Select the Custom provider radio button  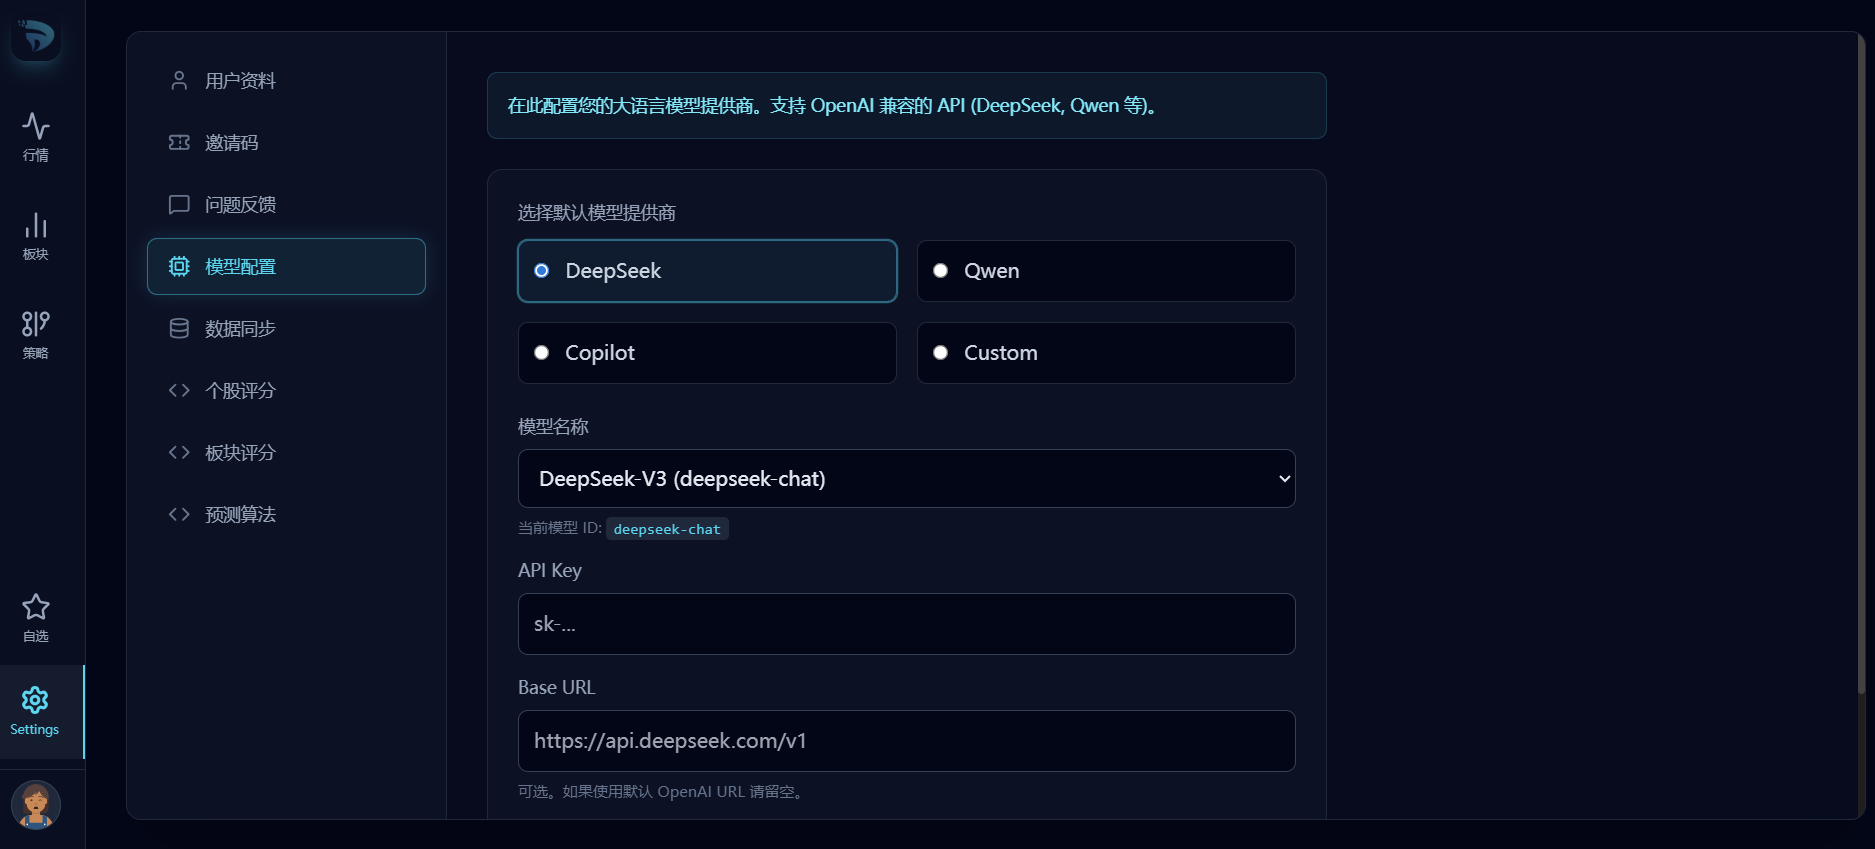(940, 353)
